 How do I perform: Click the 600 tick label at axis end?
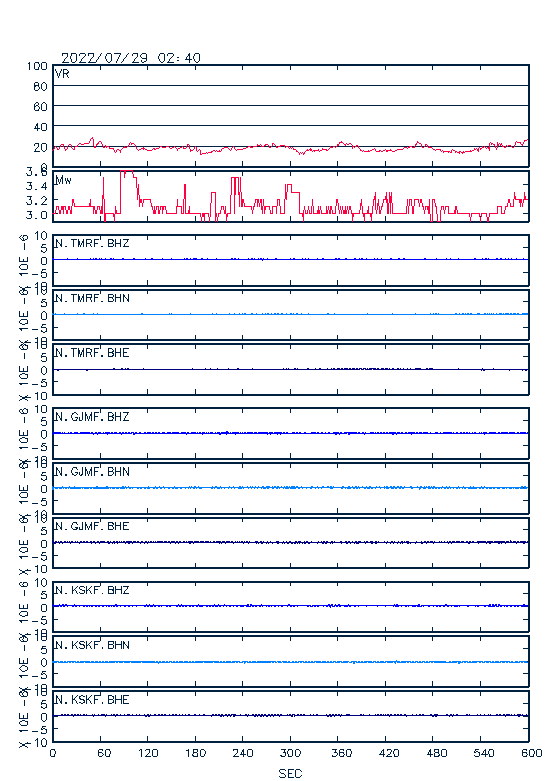[532, 753]
